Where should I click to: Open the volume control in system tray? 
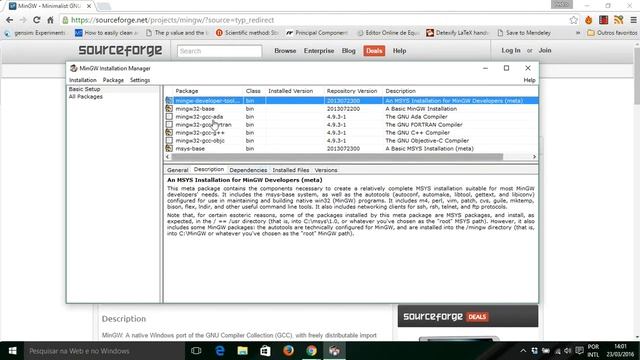click(x=567, y=351)
